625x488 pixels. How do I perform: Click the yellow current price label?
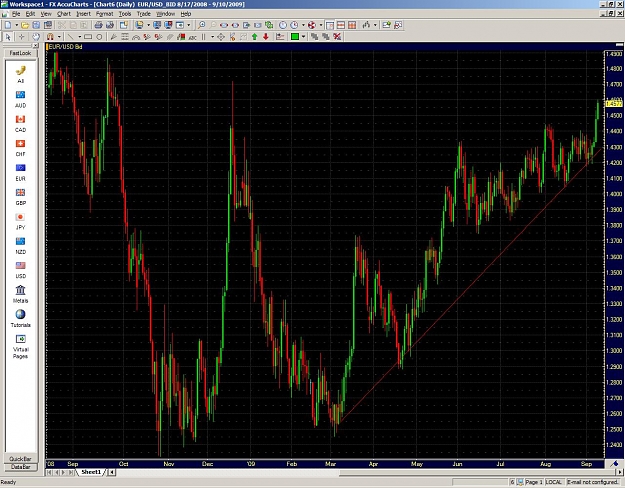click(613, 104)
